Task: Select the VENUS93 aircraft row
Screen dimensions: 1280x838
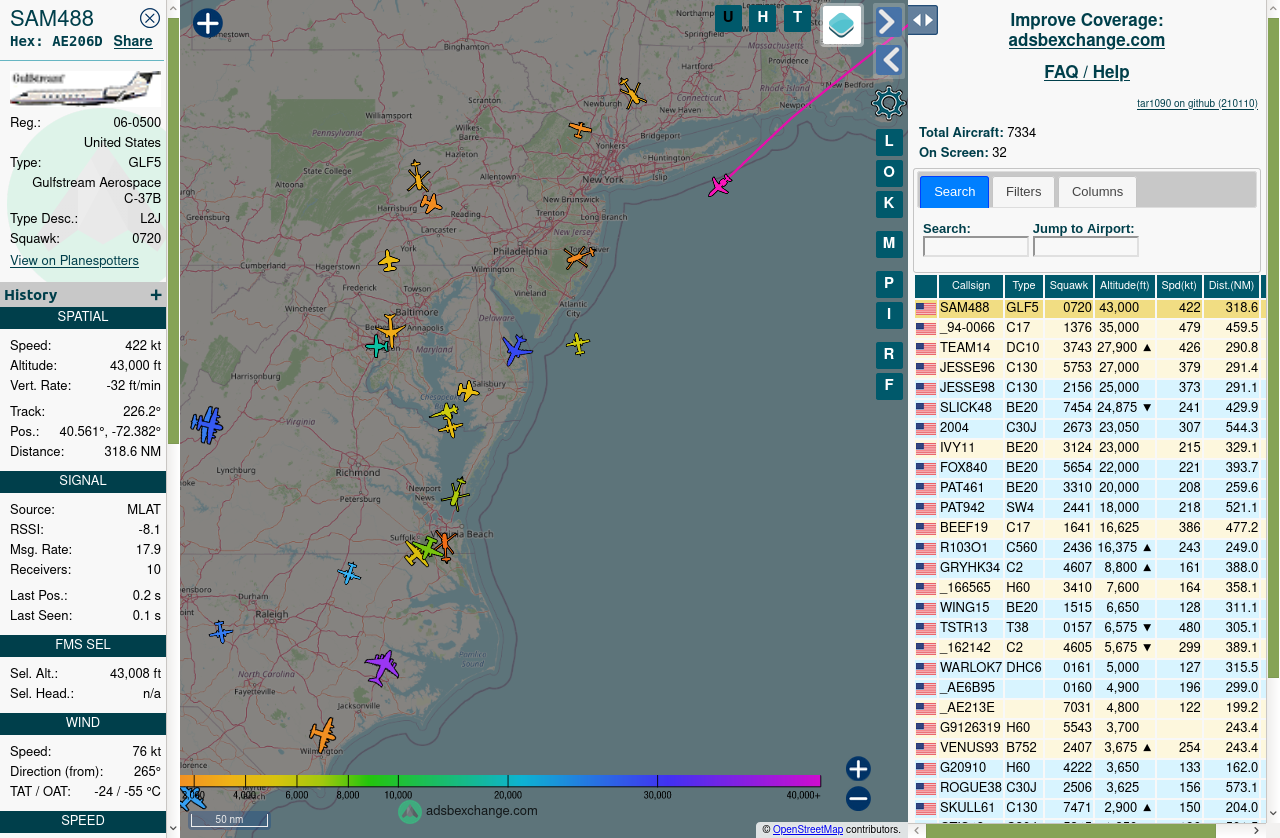Action: (1089, 748)
